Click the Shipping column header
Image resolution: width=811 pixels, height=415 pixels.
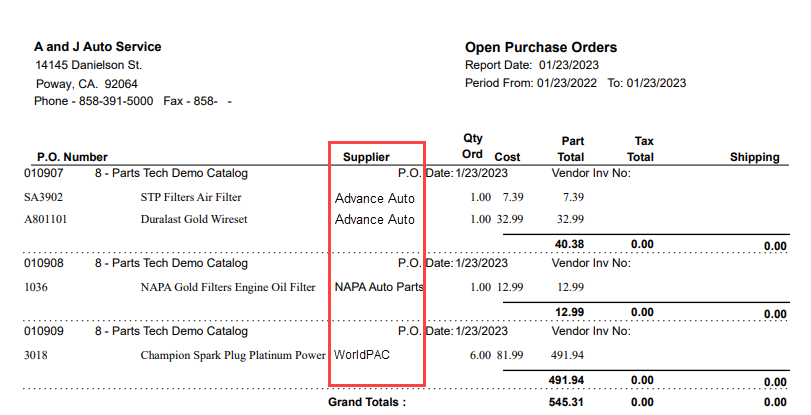(754, 157)
